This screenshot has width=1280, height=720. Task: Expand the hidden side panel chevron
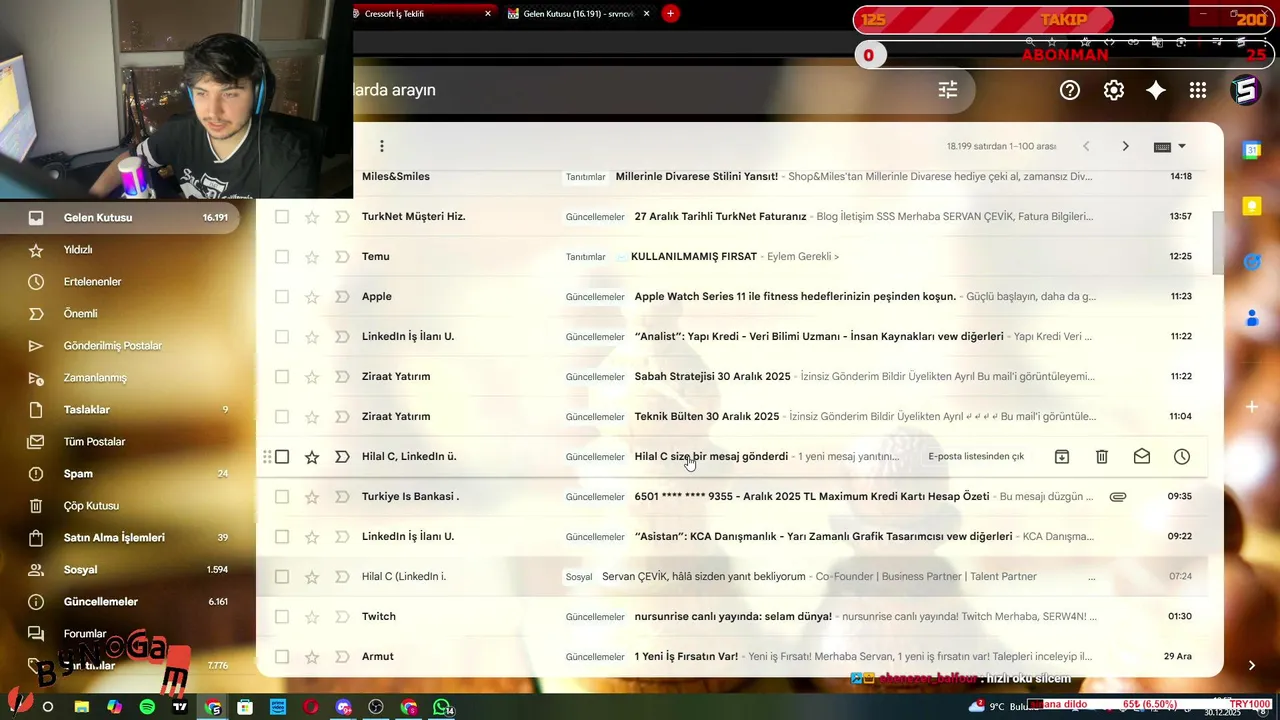[x=1251, y=665]
